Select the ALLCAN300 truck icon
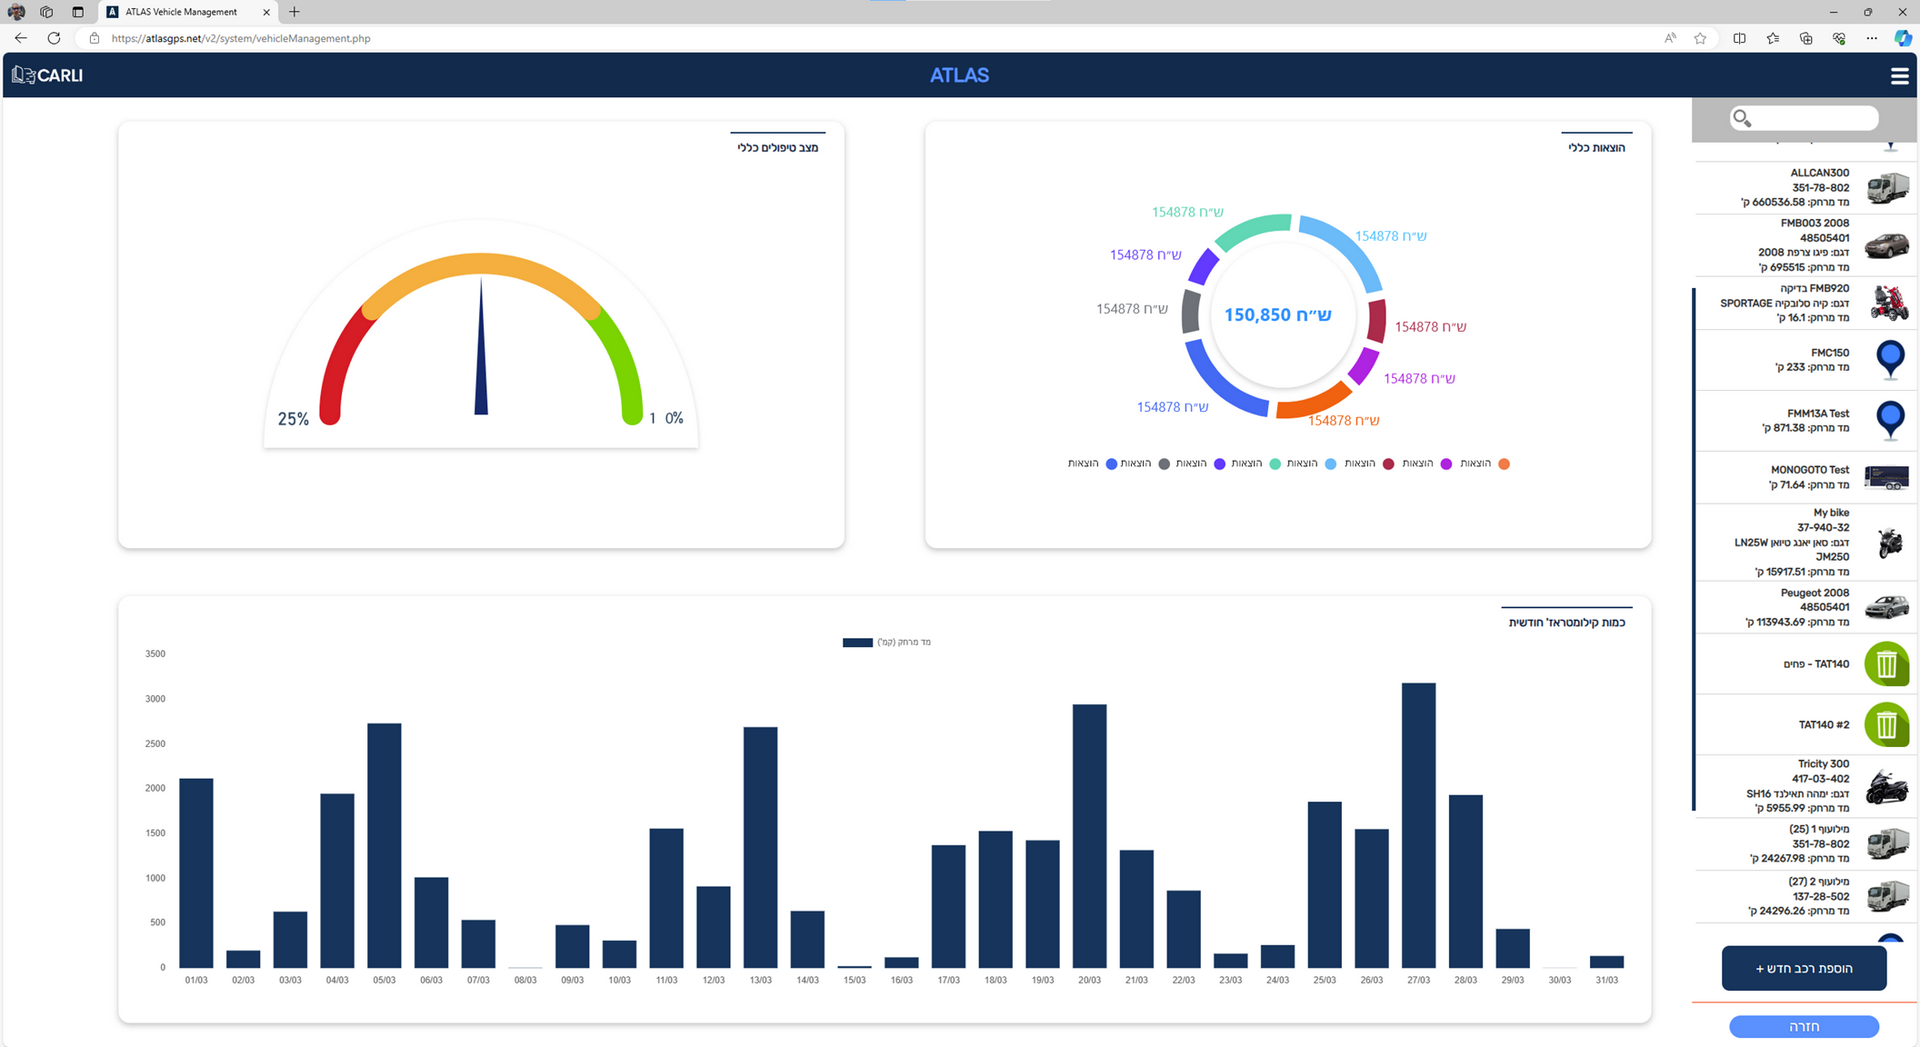Screen dimensions: 1920x1047 1887,188
